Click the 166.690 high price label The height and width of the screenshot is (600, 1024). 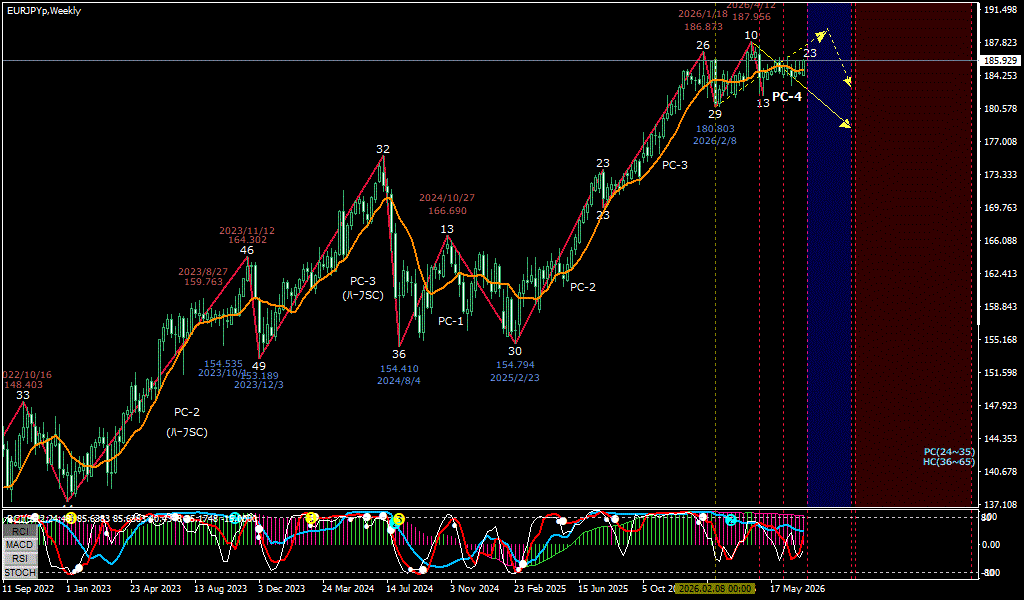(447, 210)
